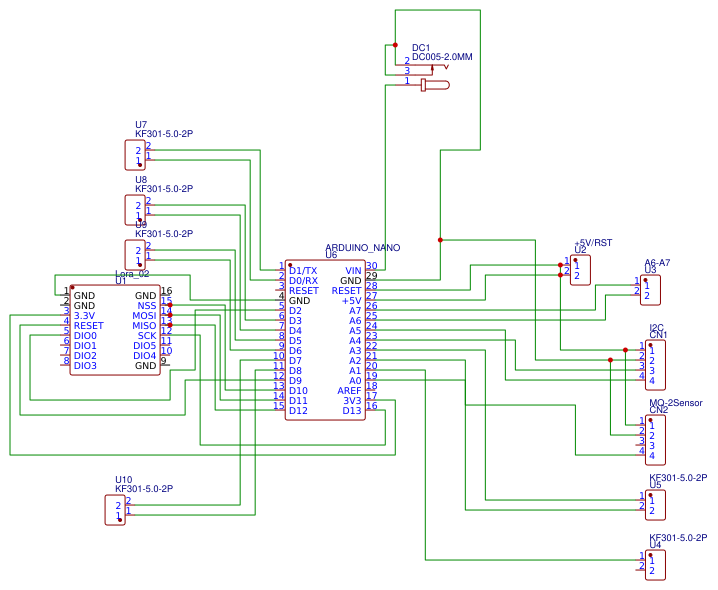Click pin number 30 on the Arduino
718x590 pixels.
pos(372,266)
